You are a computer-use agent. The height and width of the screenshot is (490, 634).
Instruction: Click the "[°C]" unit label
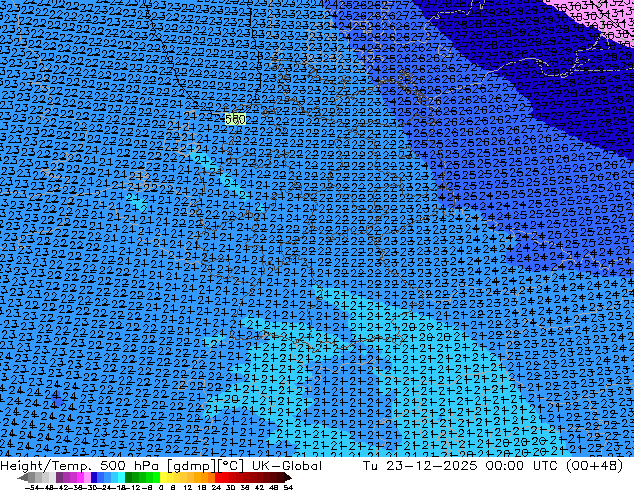pos(230,466)
